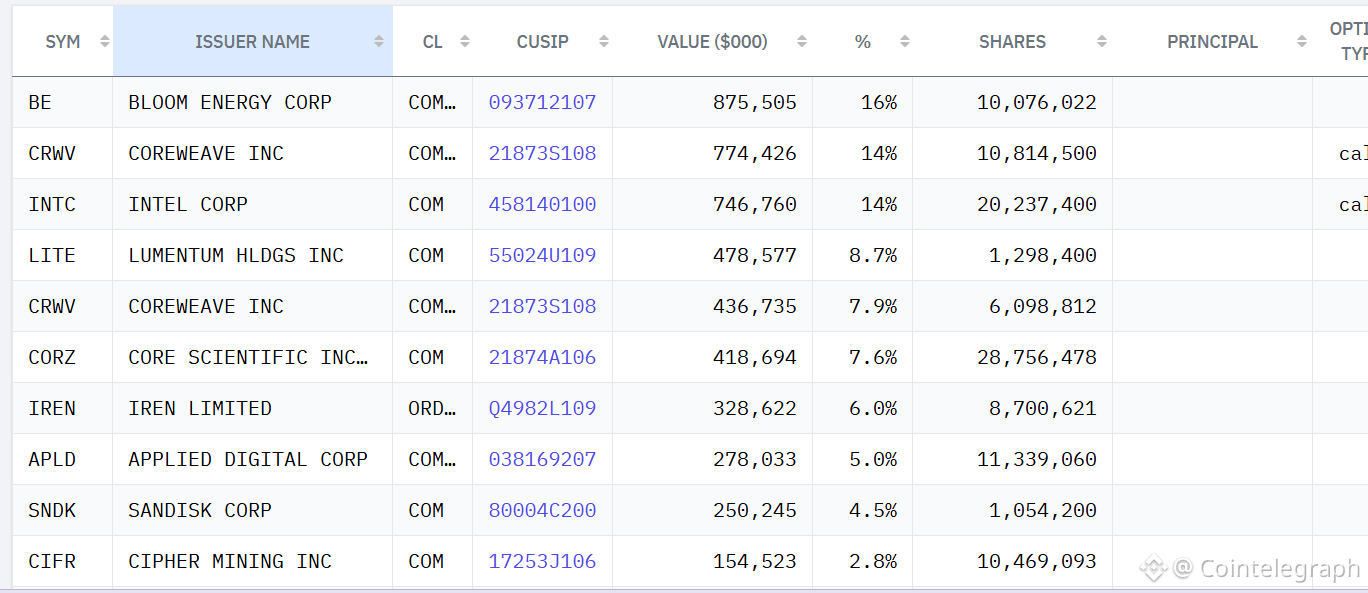Click IREN LIMITED issuer name
Viewport: 1368px width, 593px height.
click(200, 408)
